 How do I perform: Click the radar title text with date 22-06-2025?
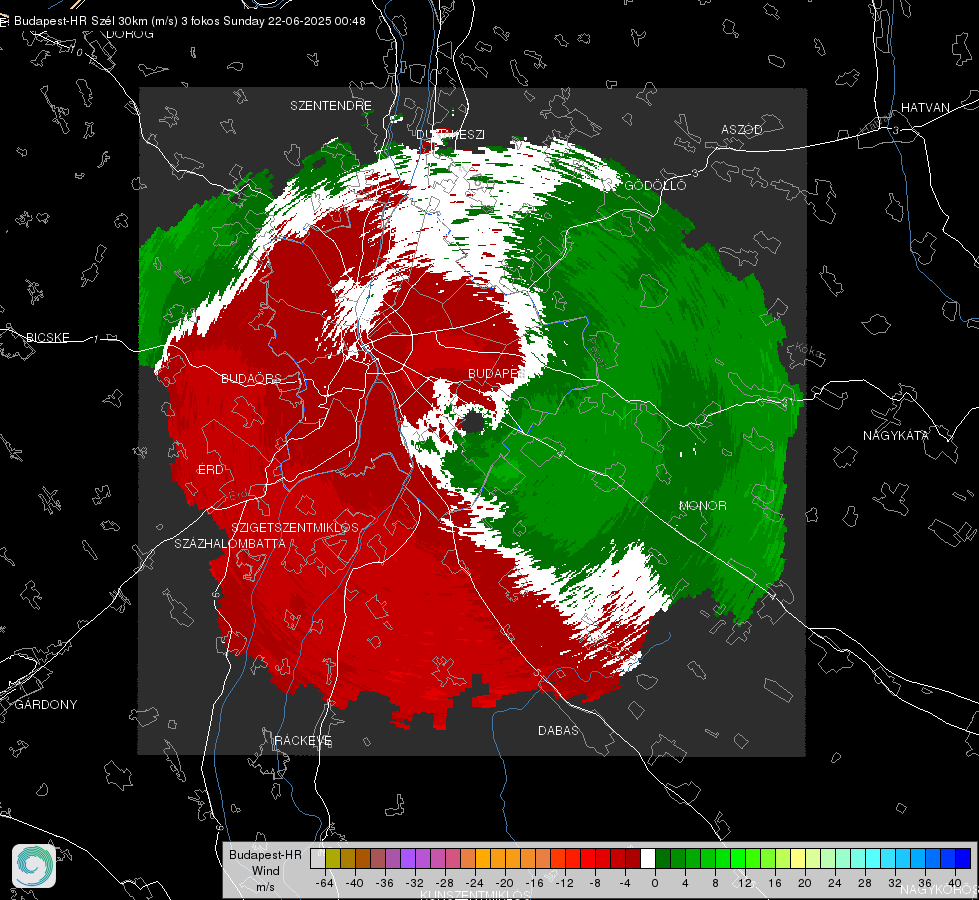coord(189,21)
